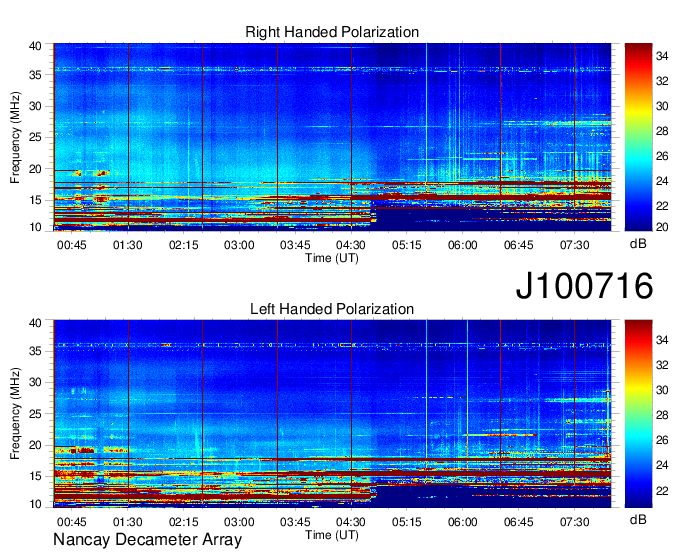Click the '20' frequency tick of Left Handed plot
Viewport: 680px width, 552px height.
pos(35,445)
